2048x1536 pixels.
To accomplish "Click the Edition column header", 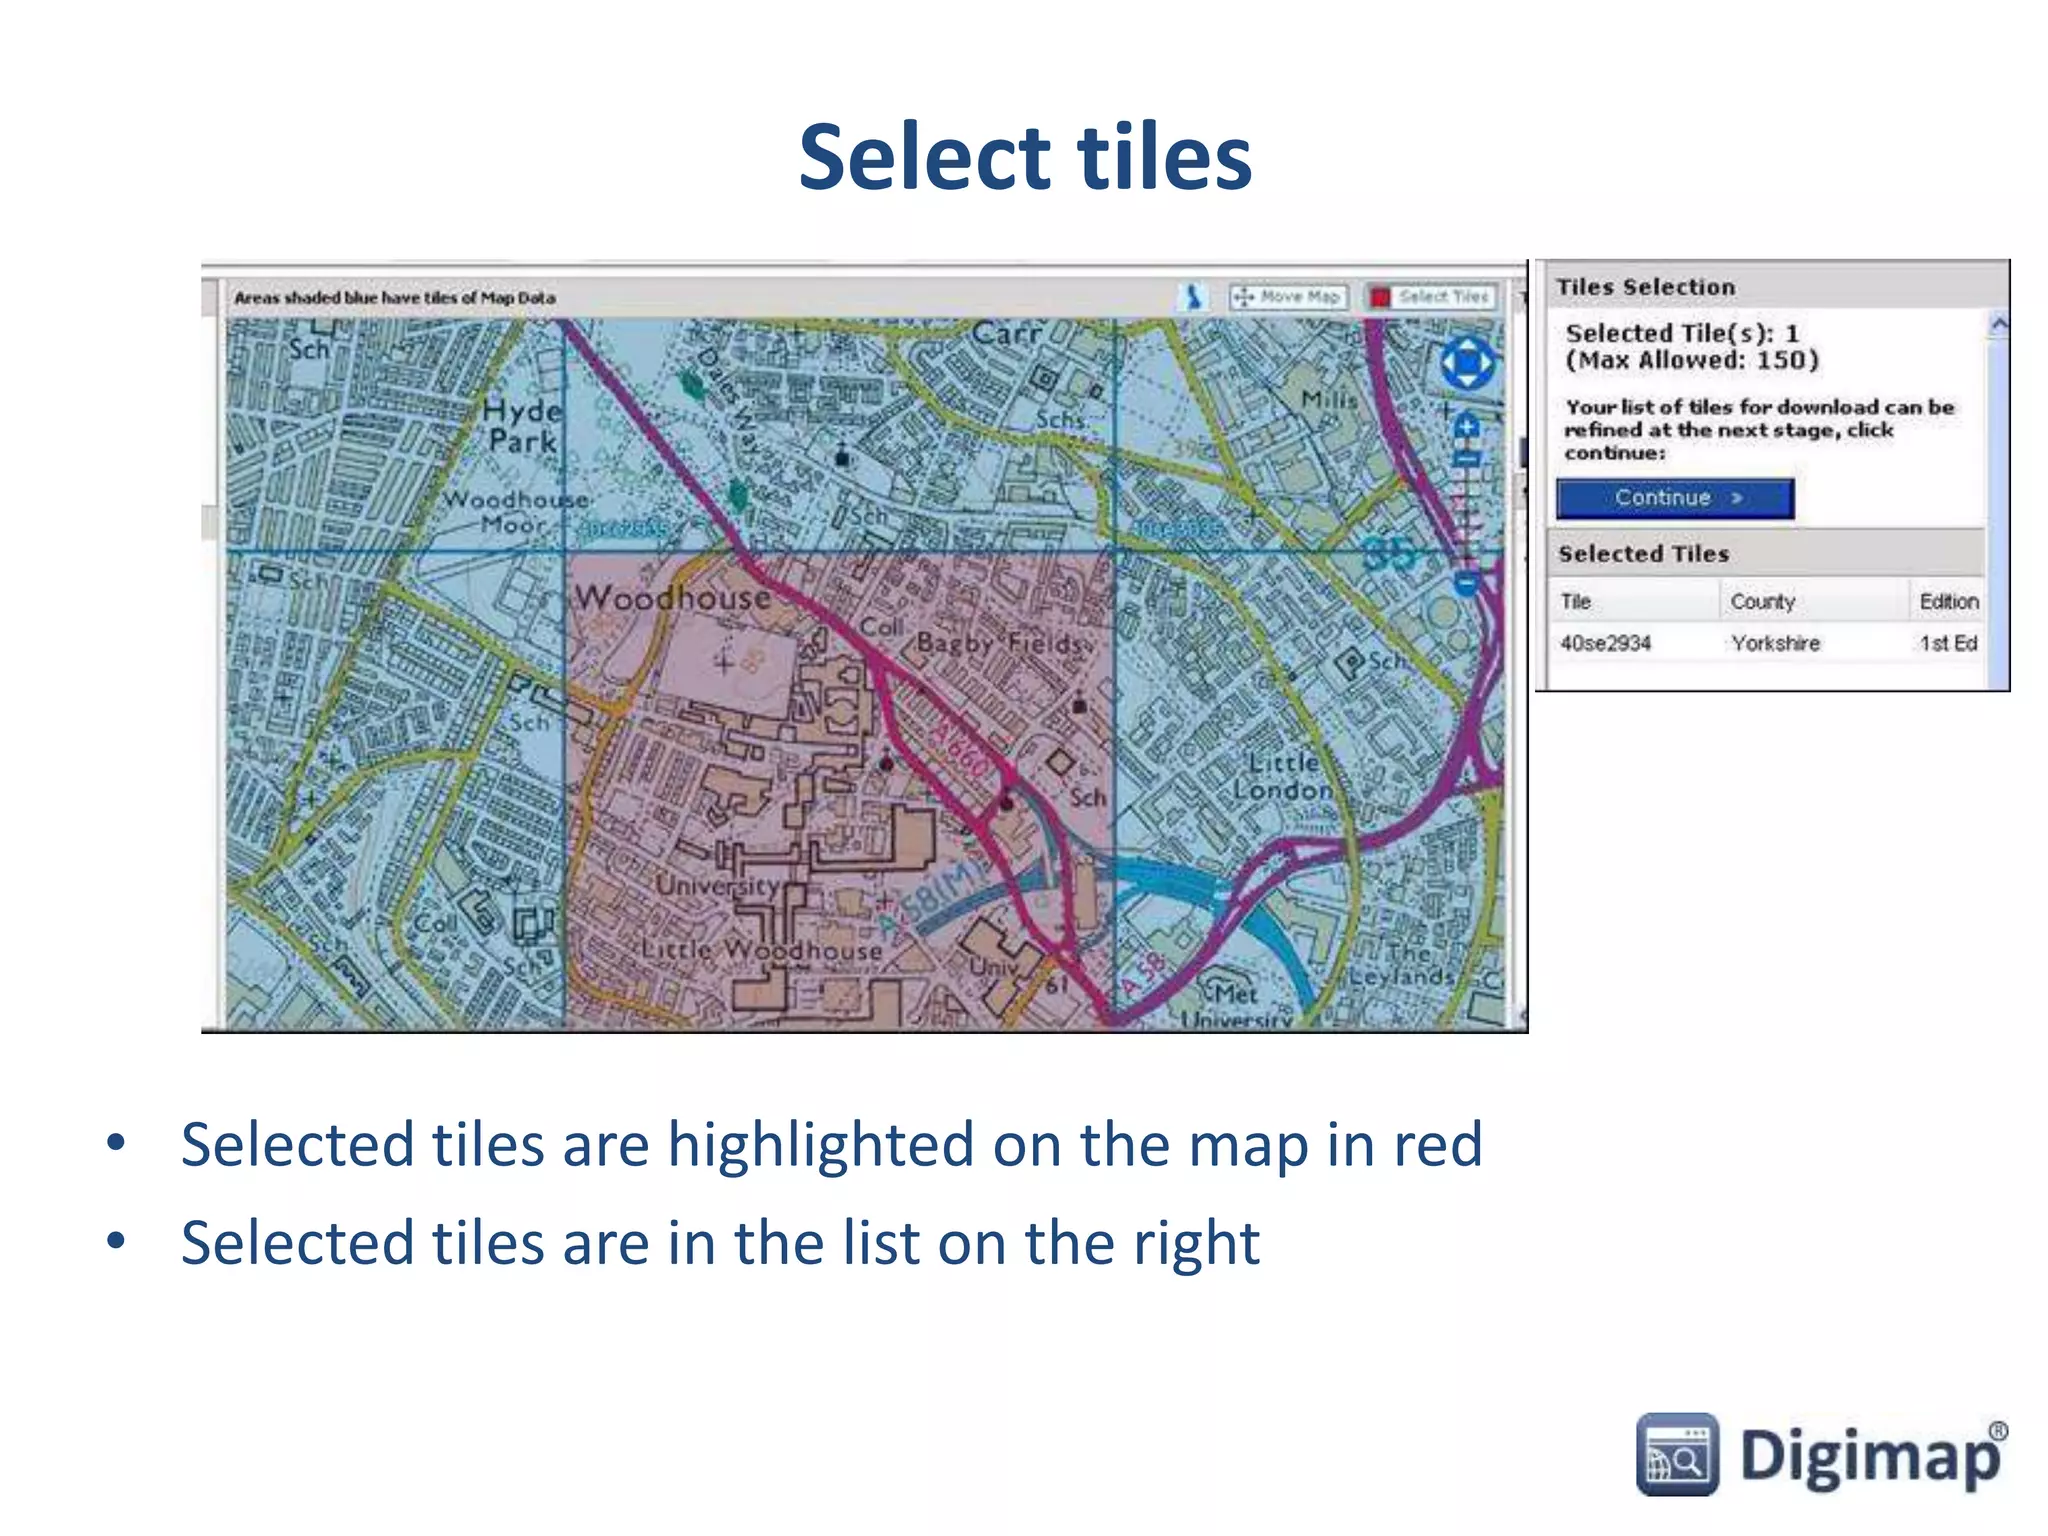I will (1947, 601).
